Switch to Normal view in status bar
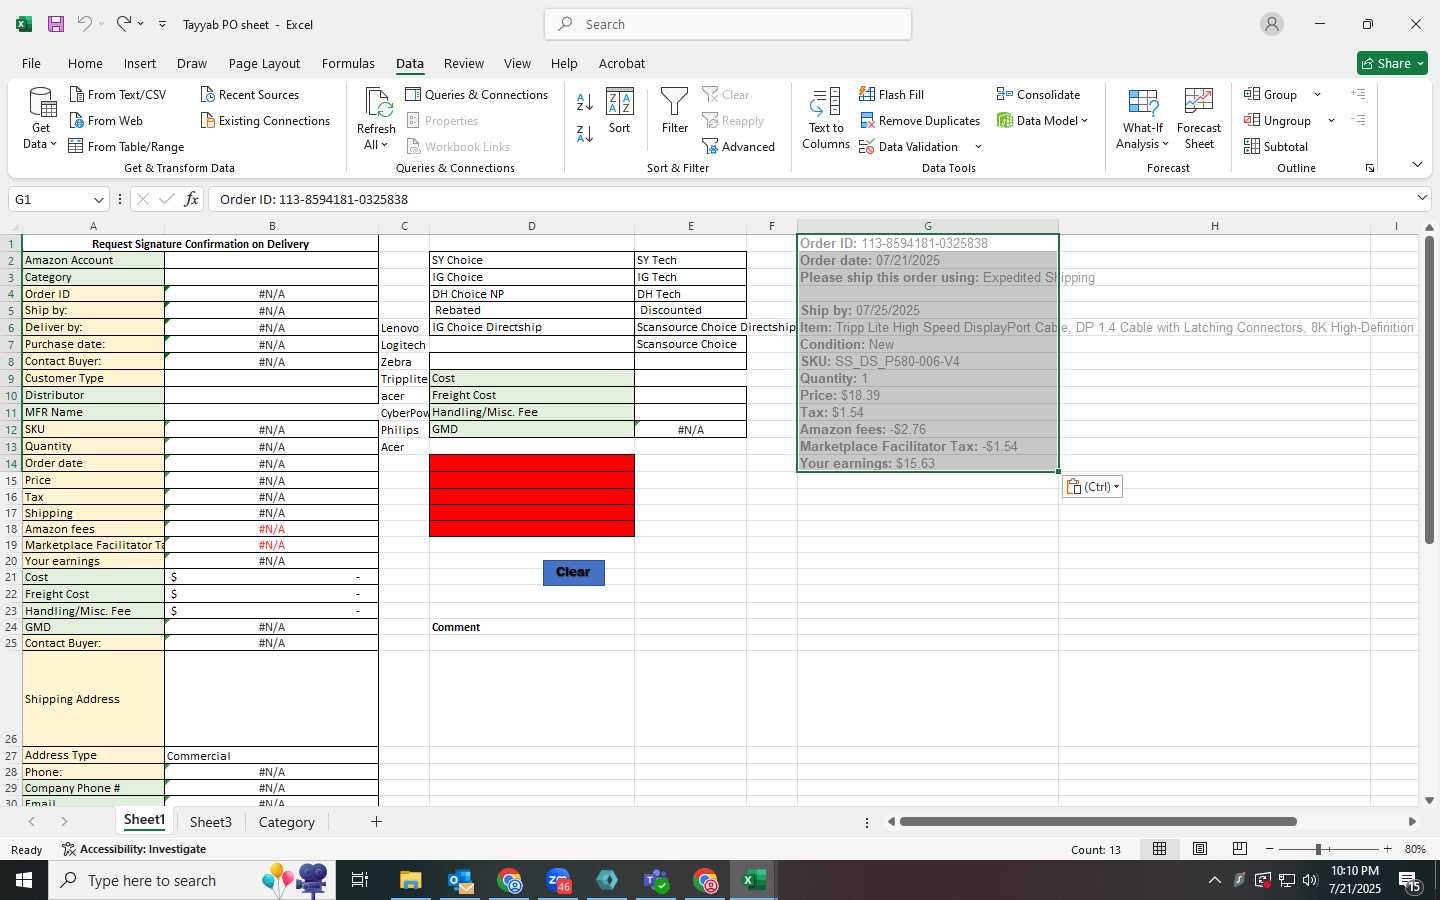Viewport: 1440px width, 900px height. (x=1159, y=849)
